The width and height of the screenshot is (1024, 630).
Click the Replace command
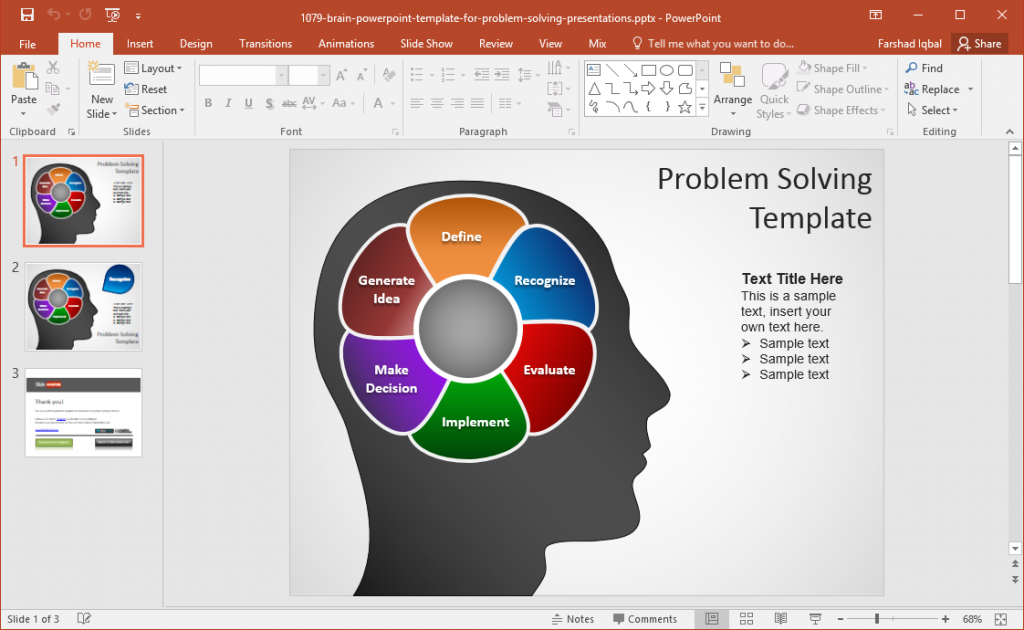[936, 89]
